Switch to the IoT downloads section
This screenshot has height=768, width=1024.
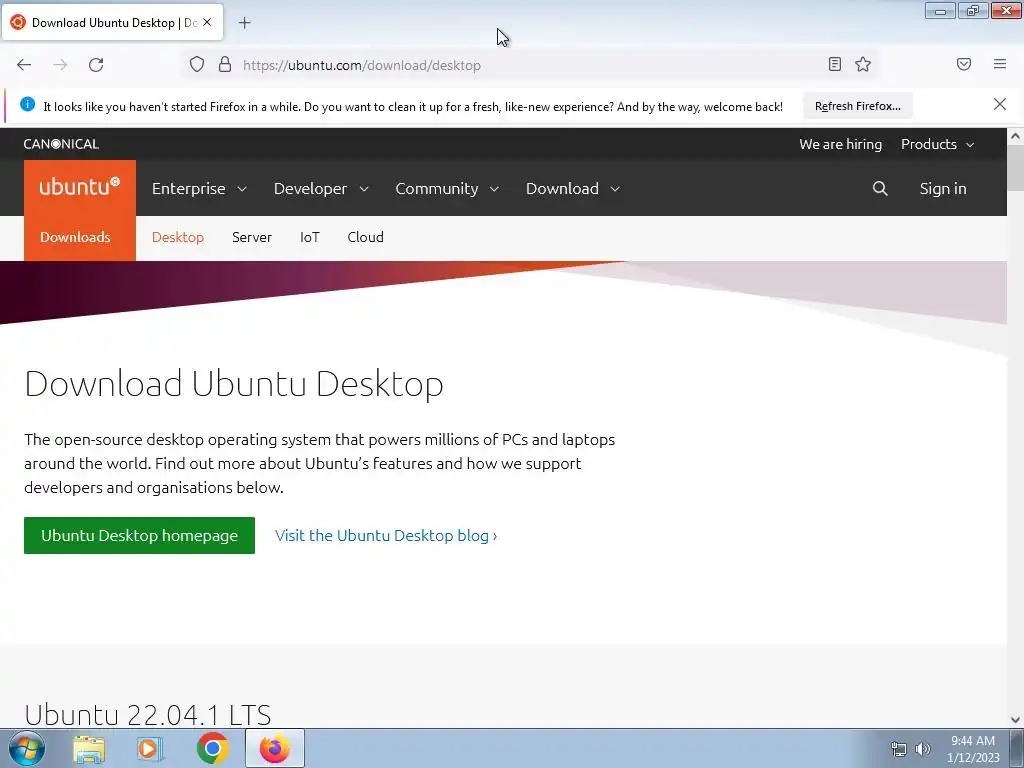coord(310,237)
